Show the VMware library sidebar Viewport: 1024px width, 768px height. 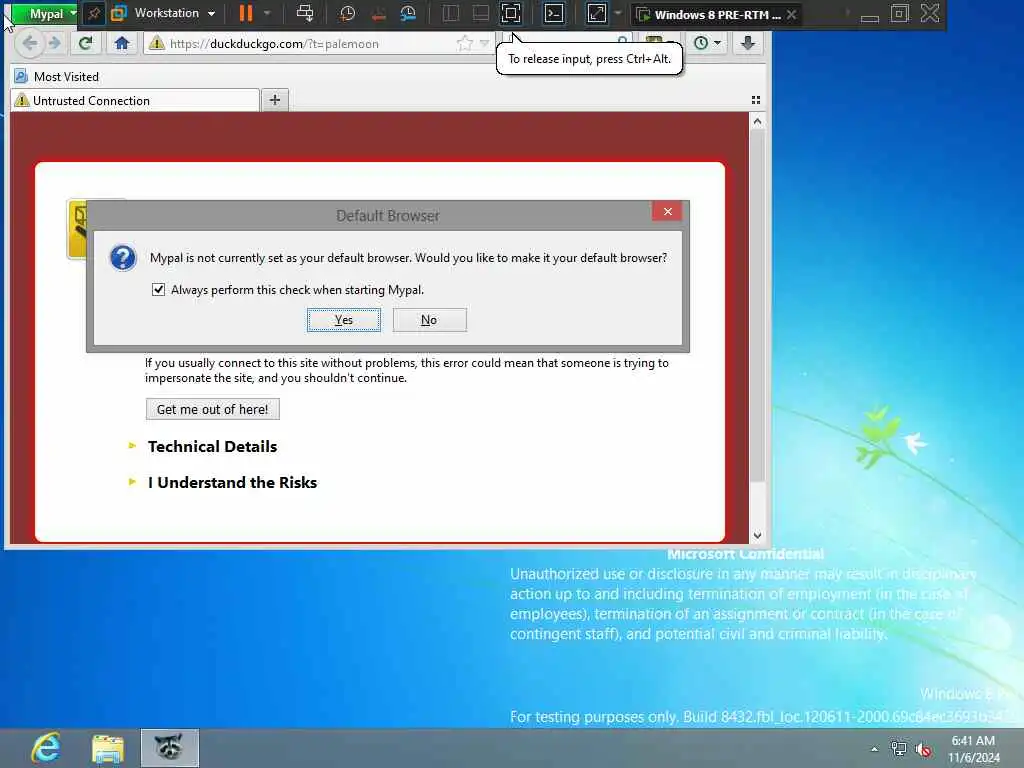point(451,13)
